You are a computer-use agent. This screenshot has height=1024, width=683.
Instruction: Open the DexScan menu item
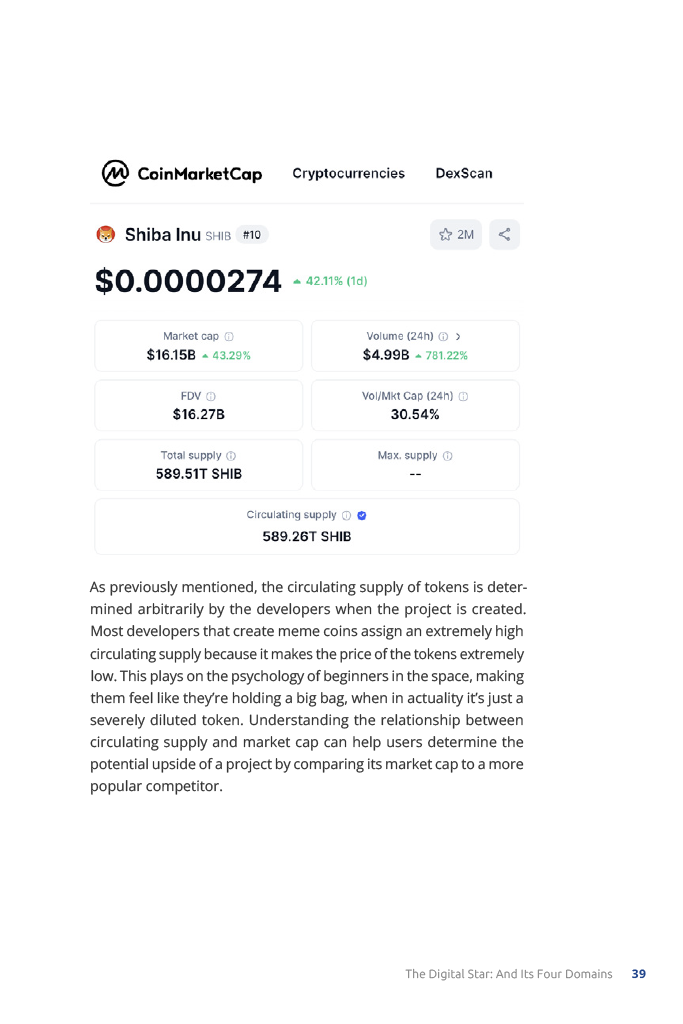click(464, 173)
